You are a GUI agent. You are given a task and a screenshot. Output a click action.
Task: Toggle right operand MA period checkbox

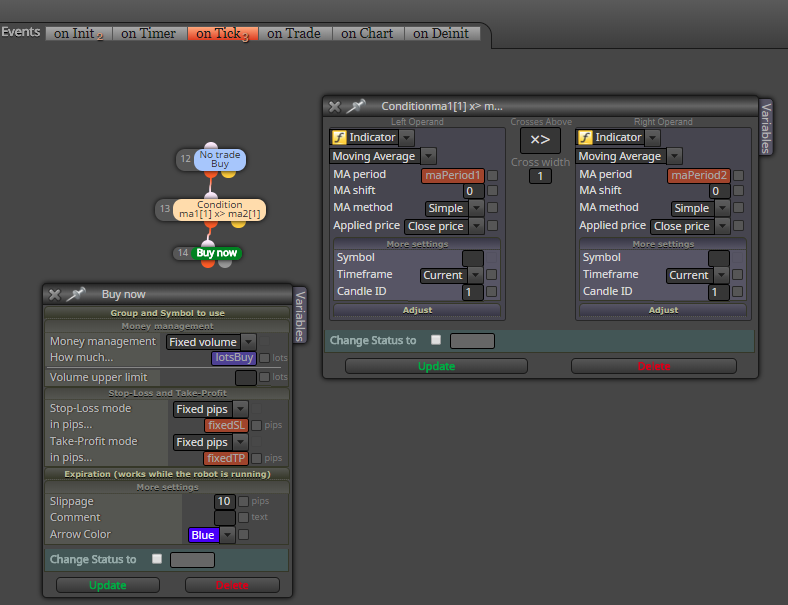click(738, 175)
